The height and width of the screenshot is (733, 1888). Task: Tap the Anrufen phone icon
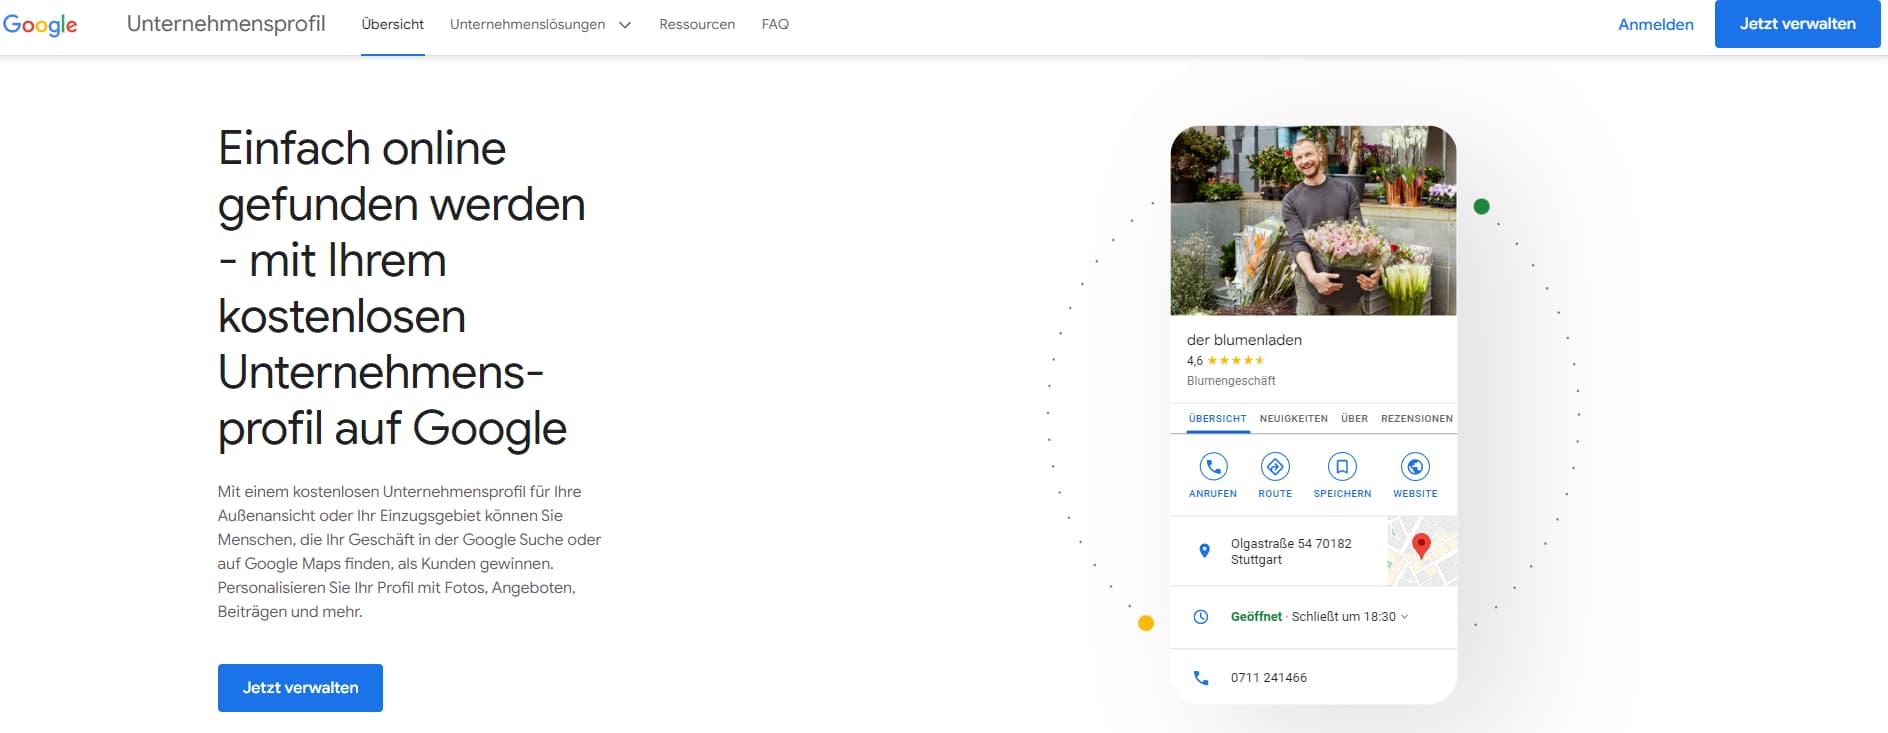pos(1213,466)
